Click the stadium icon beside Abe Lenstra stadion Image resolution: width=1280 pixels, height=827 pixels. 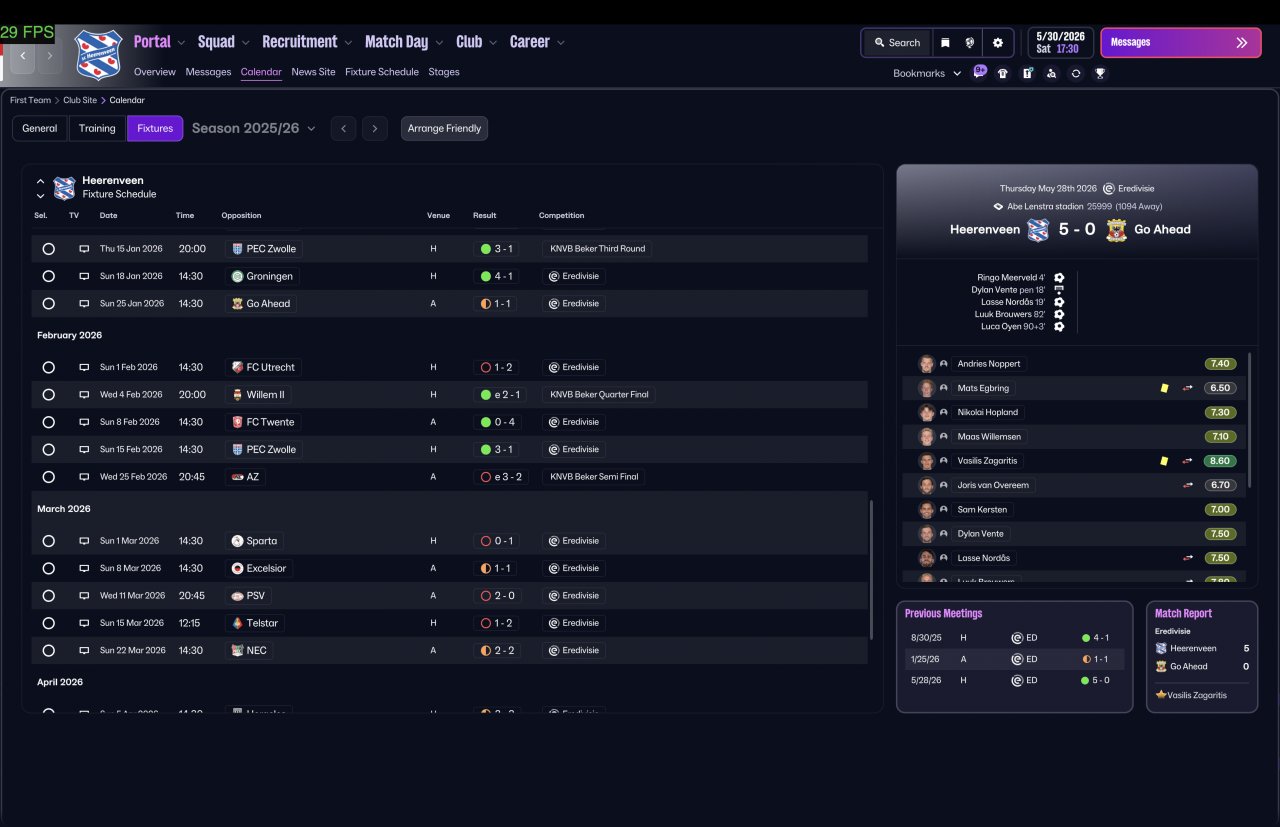(x=998, y=206)
